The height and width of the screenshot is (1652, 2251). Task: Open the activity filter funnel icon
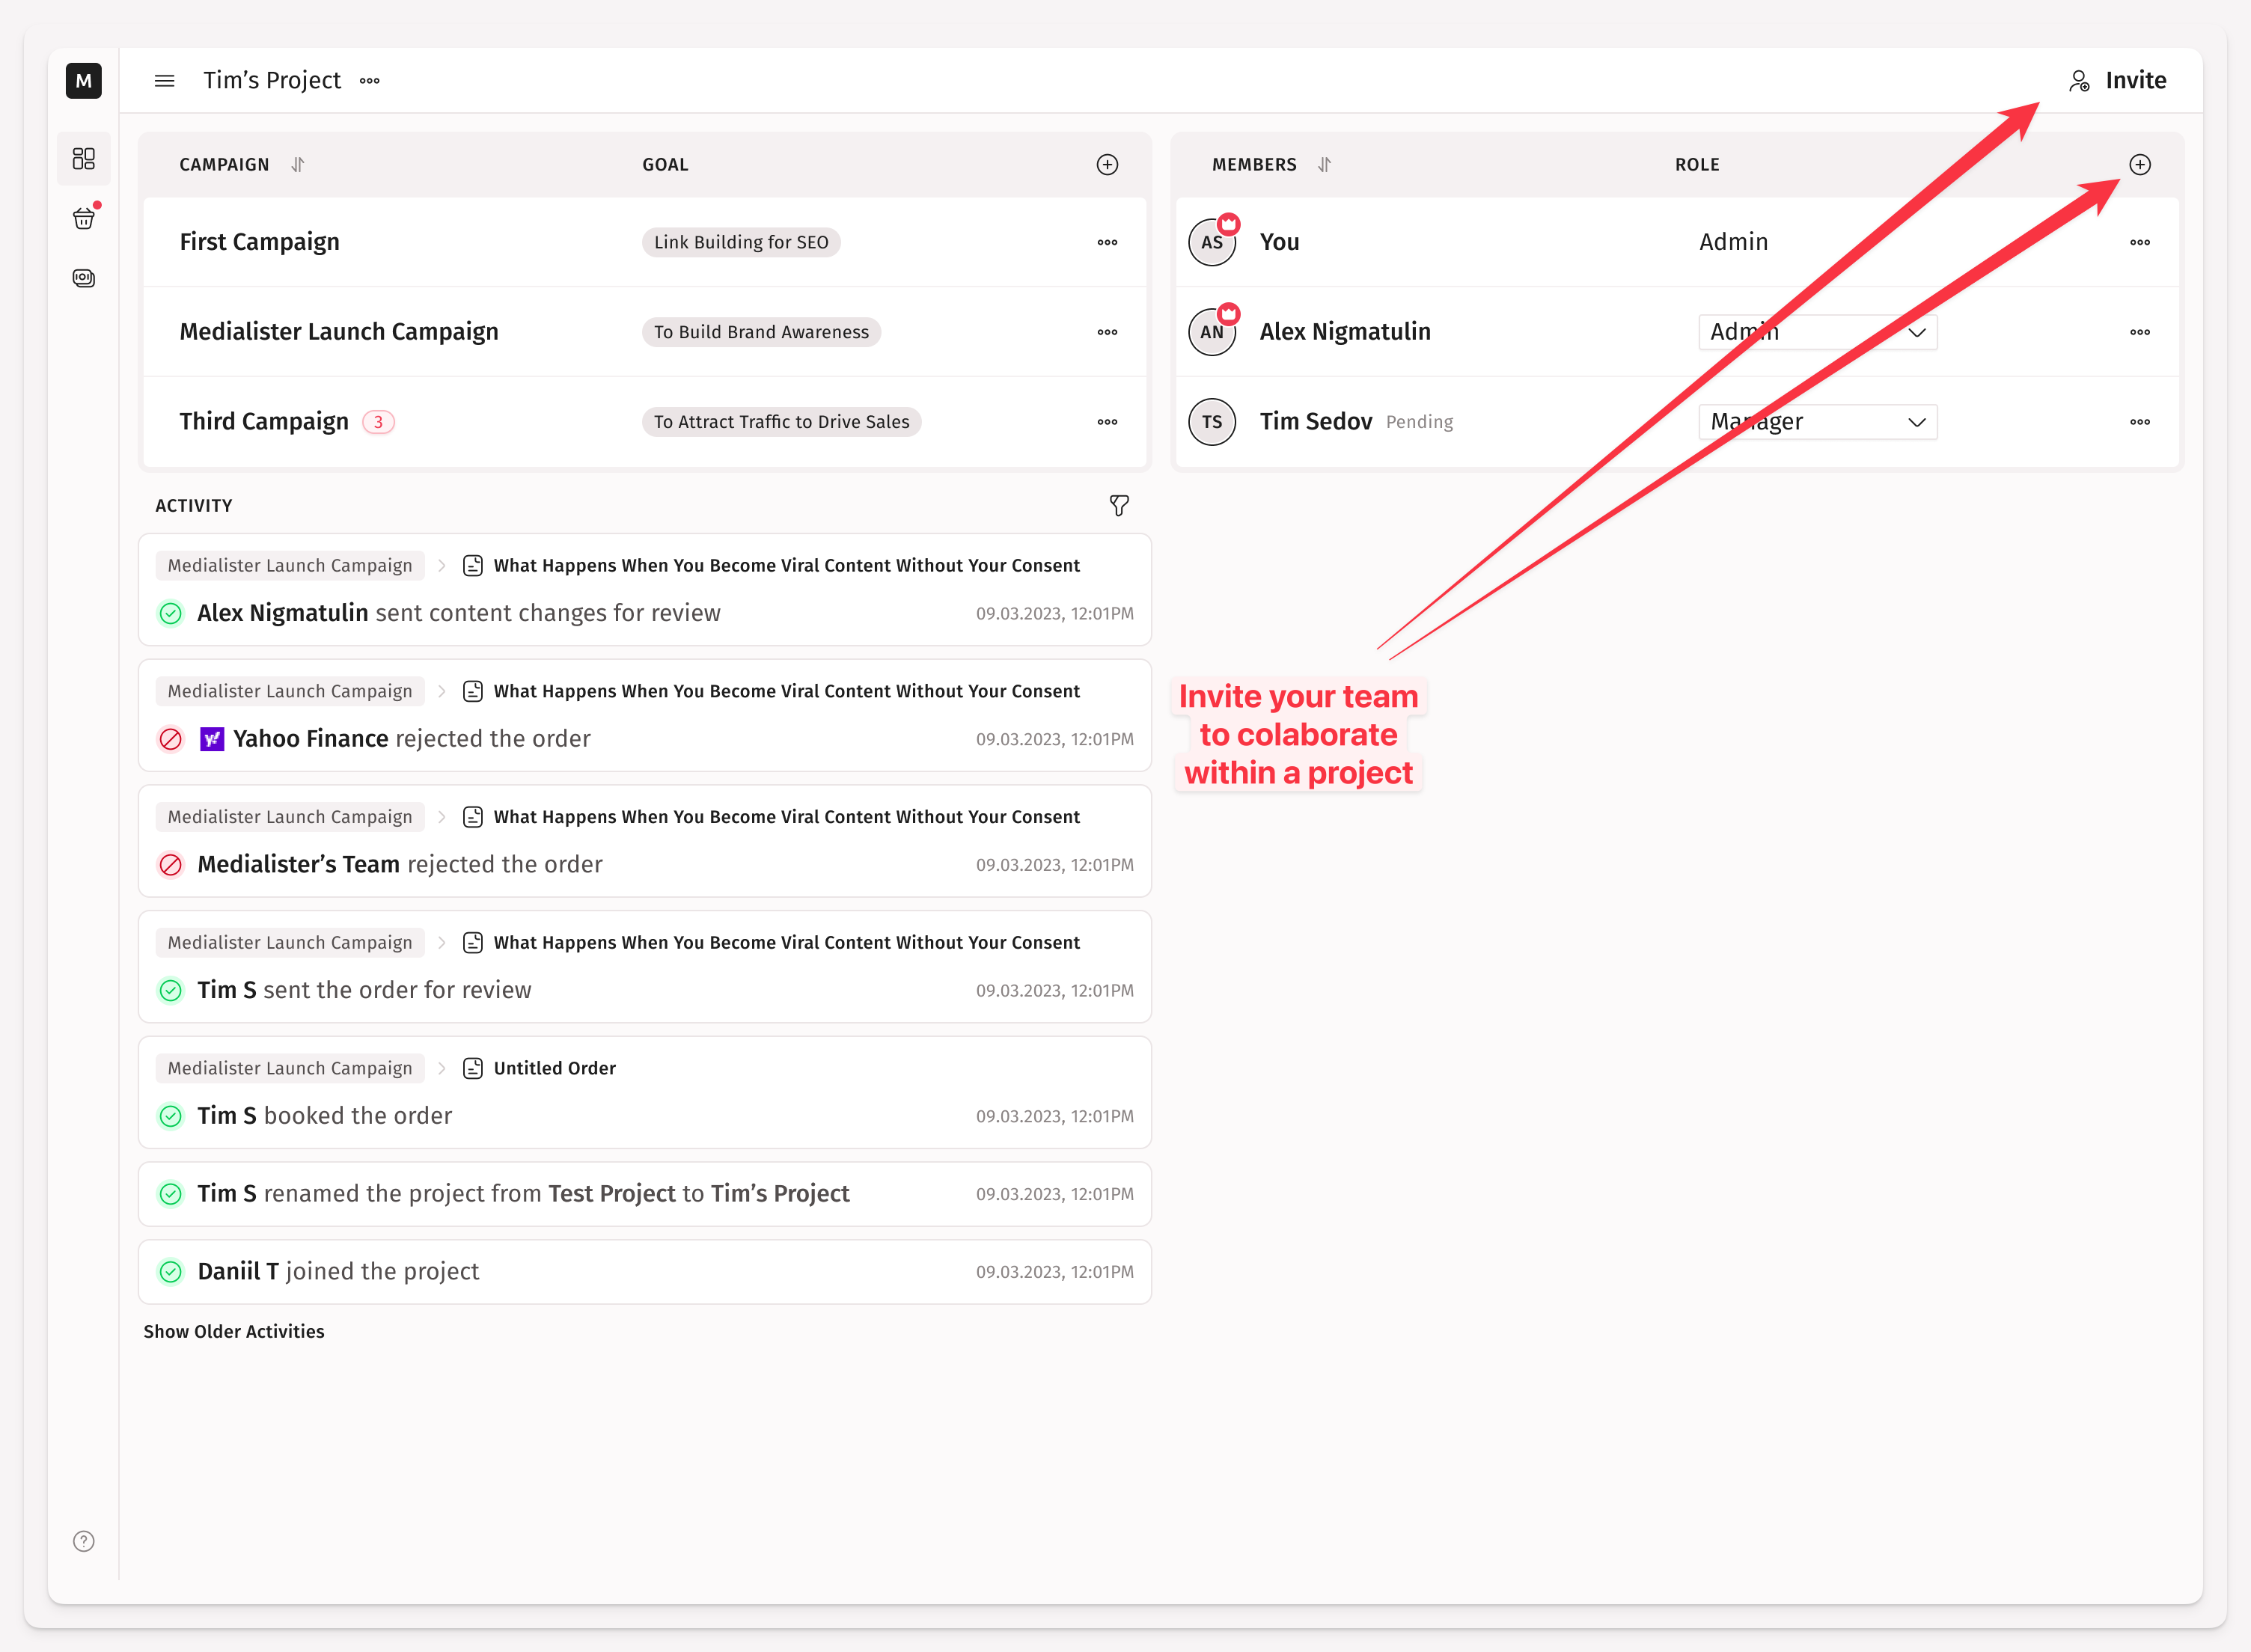tap(1119, 506)
